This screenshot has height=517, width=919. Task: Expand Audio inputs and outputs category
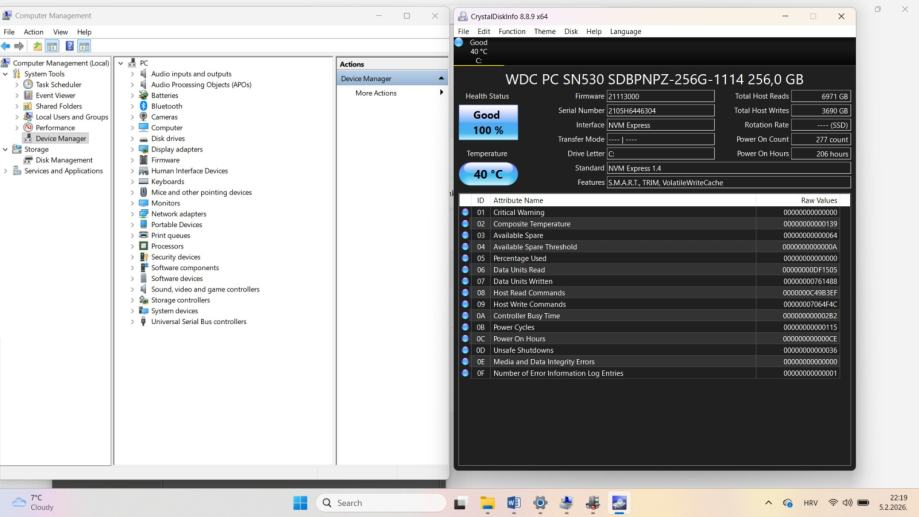(x=132, y=74)
